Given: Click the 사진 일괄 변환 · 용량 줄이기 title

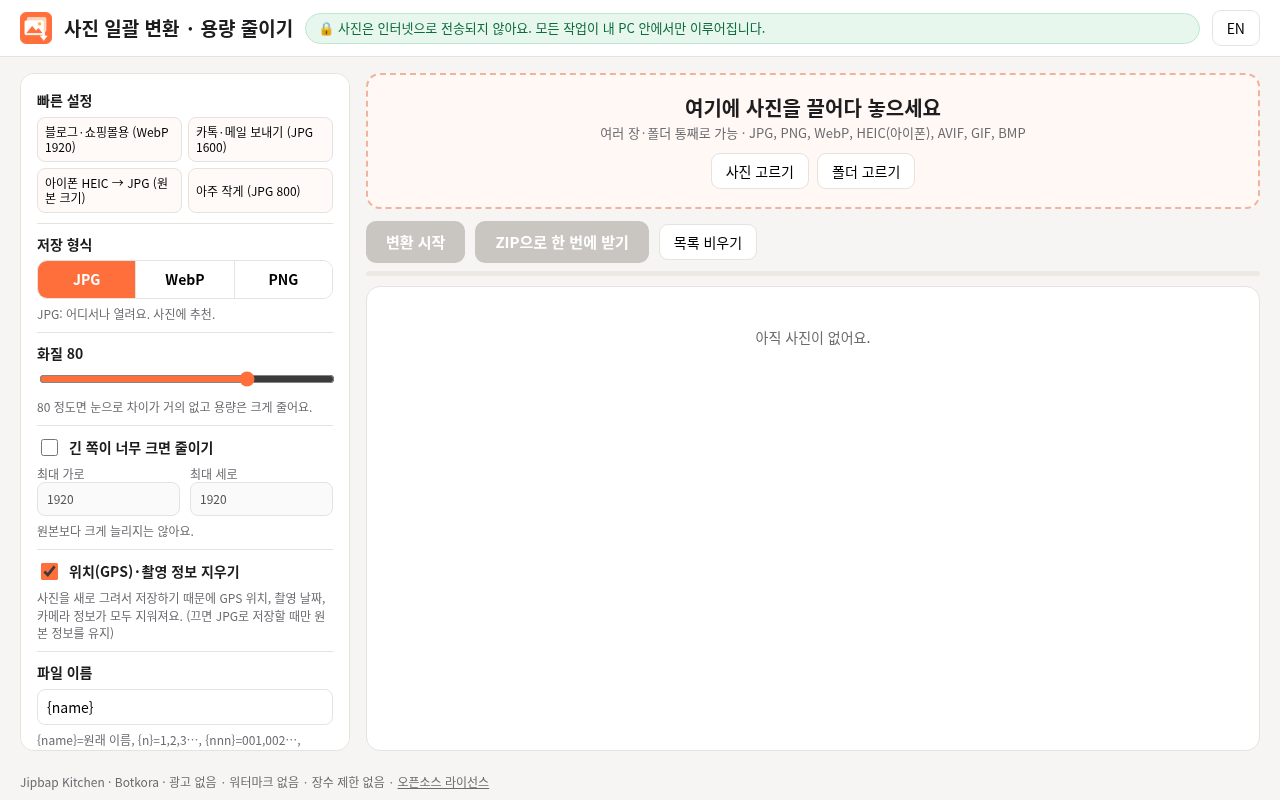Looking at the screenshot, I should (178, 28).
